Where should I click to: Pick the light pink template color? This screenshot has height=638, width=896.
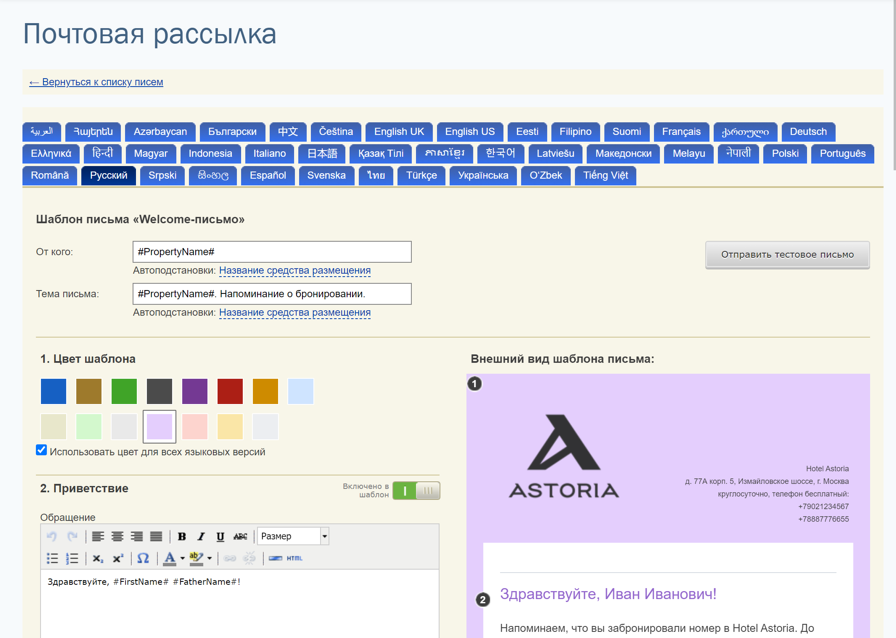pyautogui.click(x=195, y=426)
